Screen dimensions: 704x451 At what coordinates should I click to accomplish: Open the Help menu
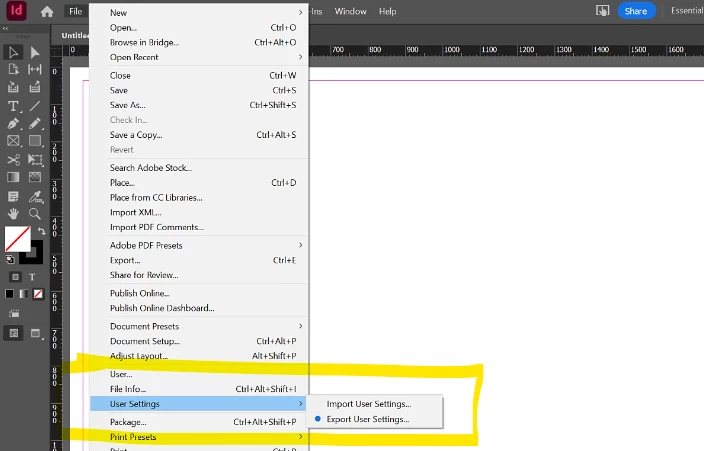(387, 11)
